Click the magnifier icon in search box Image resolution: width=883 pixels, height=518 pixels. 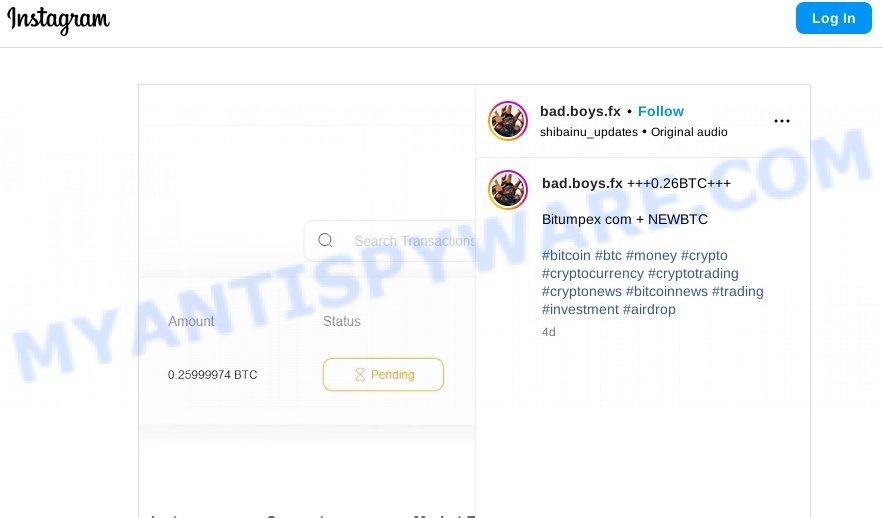point(325,240)
